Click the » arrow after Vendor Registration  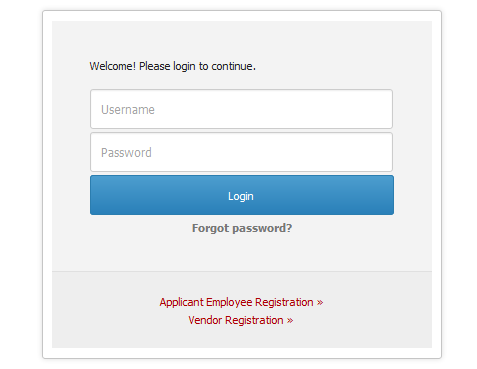(x=290, y=321)
